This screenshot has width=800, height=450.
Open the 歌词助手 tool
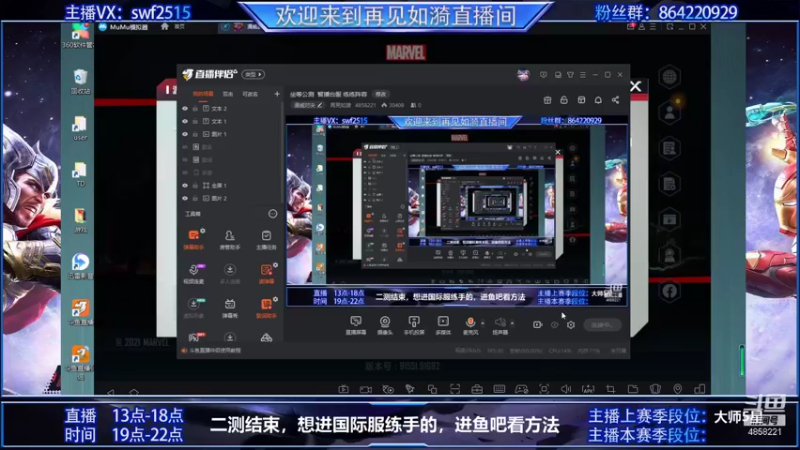tap(266, 308)
